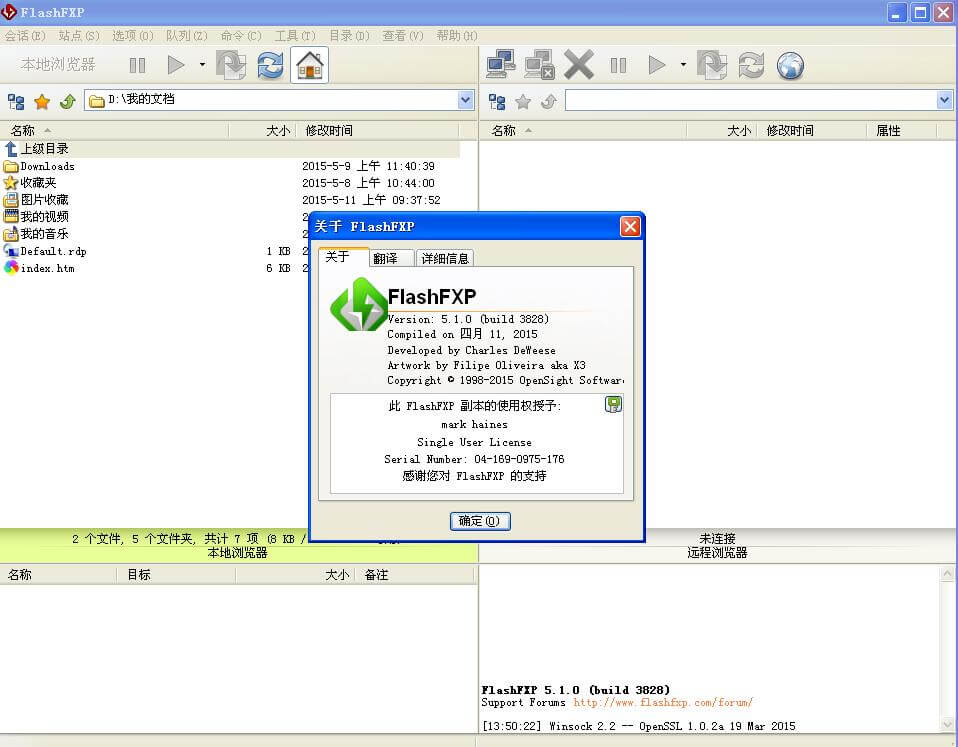The height and width of the screenshot is (747, 958).
Task: Click the FlashFXP title bar app icon
Action: 9,12
